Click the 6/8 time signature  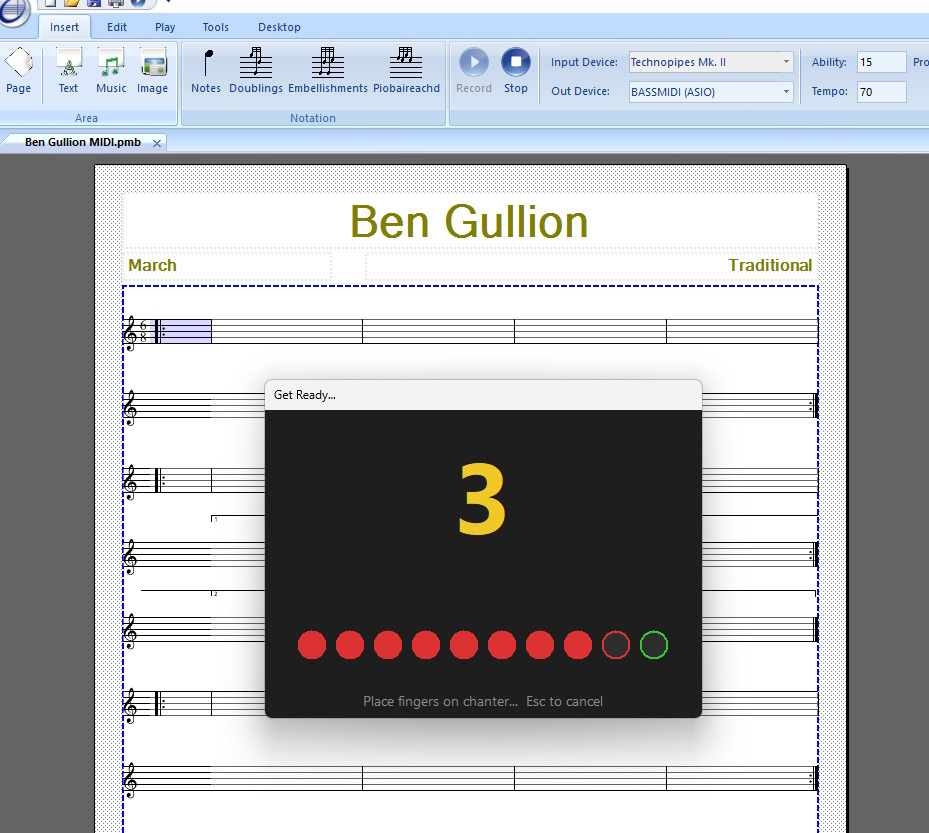(x=143, y=331)
